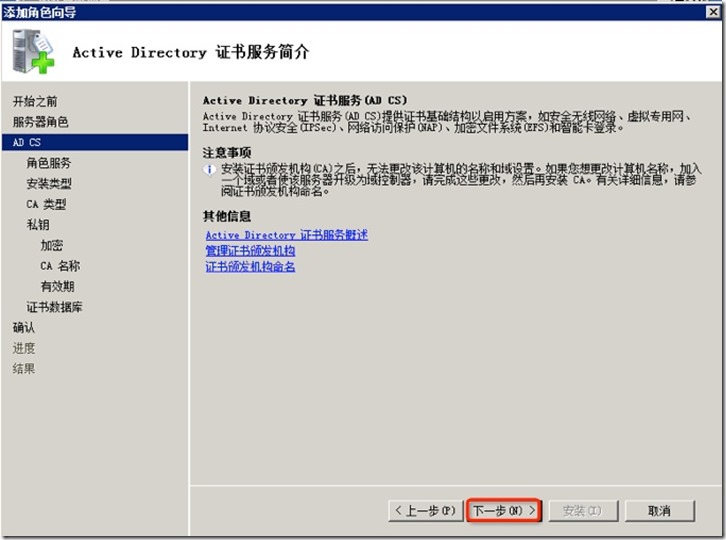Open the 证书颁发机构命名 link
726x540 pixels.
pyautogui.click(x=250, y=266)
